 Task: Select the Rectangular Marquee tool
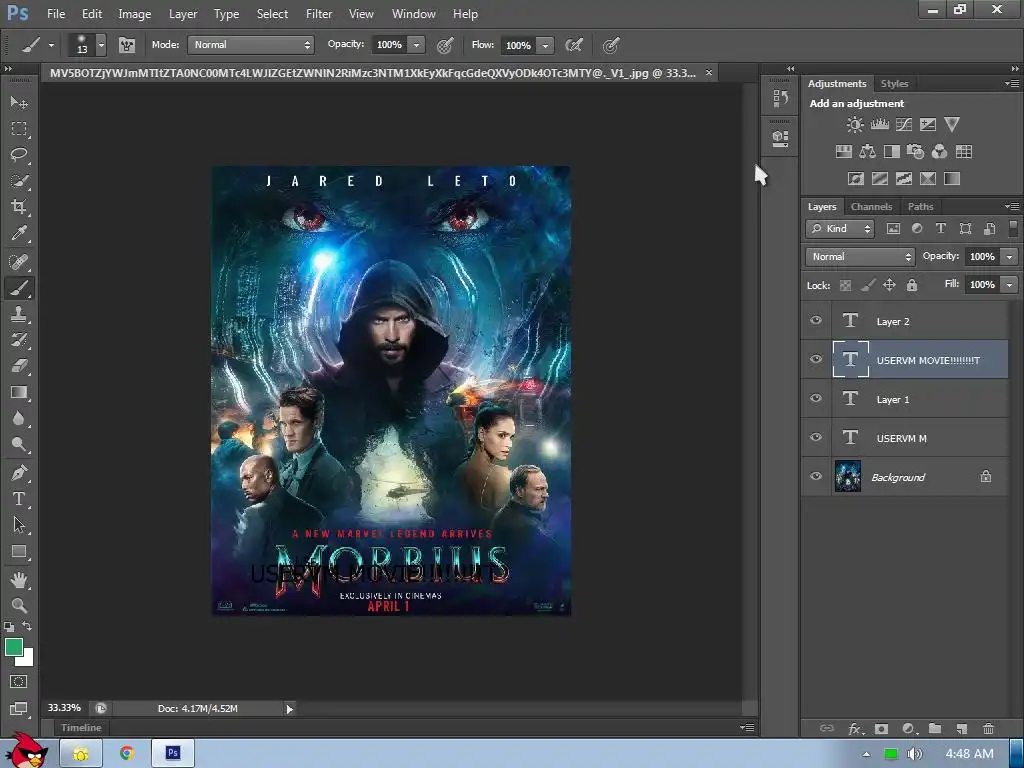pyautogui.click(x=19, y=129)
